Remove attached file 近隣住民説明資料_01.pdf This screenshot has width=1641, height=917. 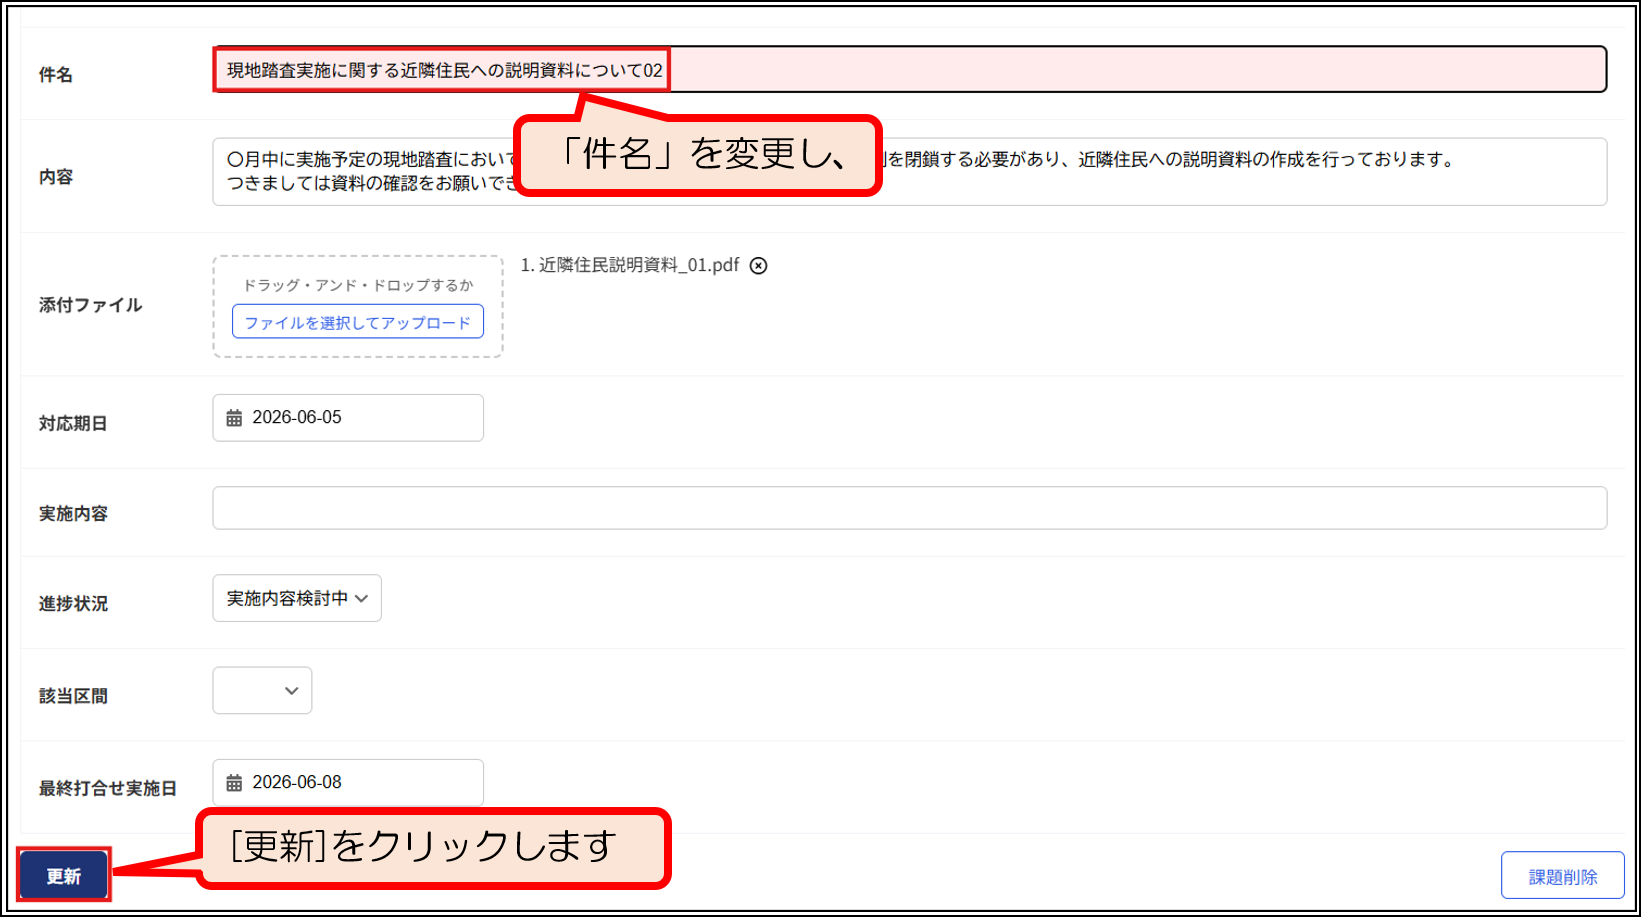point(759,266)
